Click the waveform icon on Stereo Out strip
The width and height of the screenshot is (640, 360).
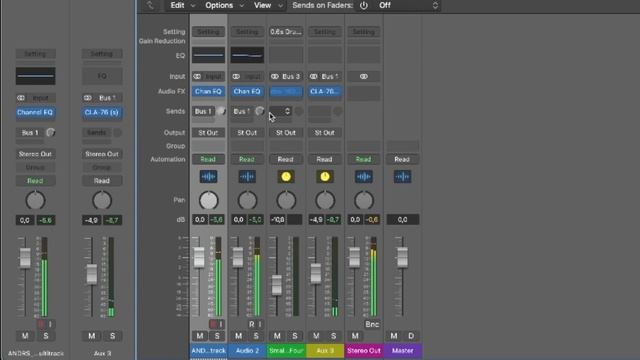[363, 177]
